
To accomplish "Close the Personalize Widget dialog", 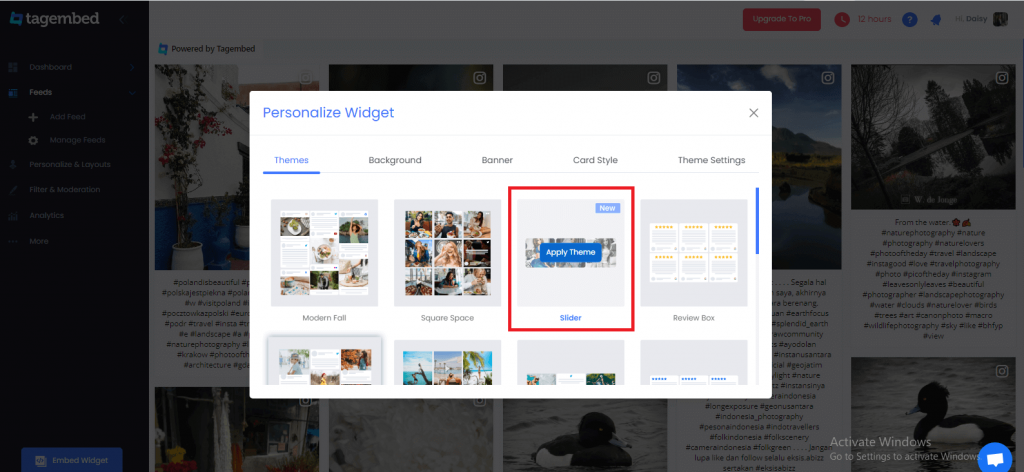I will tap(754, 113).
